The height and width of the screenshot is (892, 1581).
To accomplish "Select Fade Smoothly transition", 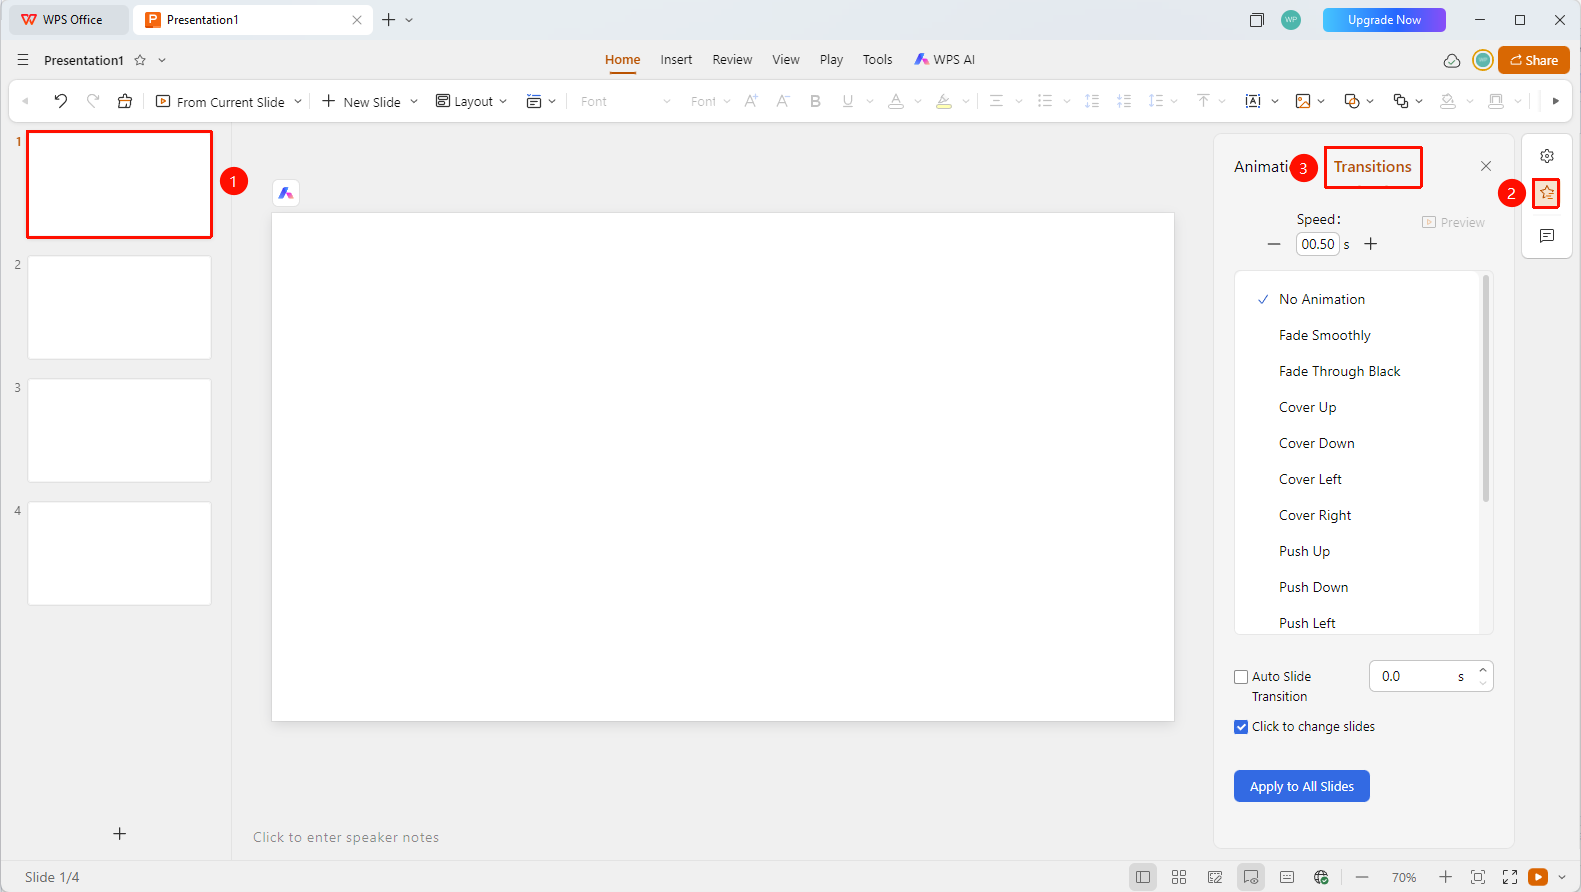I will [1324, 335].
